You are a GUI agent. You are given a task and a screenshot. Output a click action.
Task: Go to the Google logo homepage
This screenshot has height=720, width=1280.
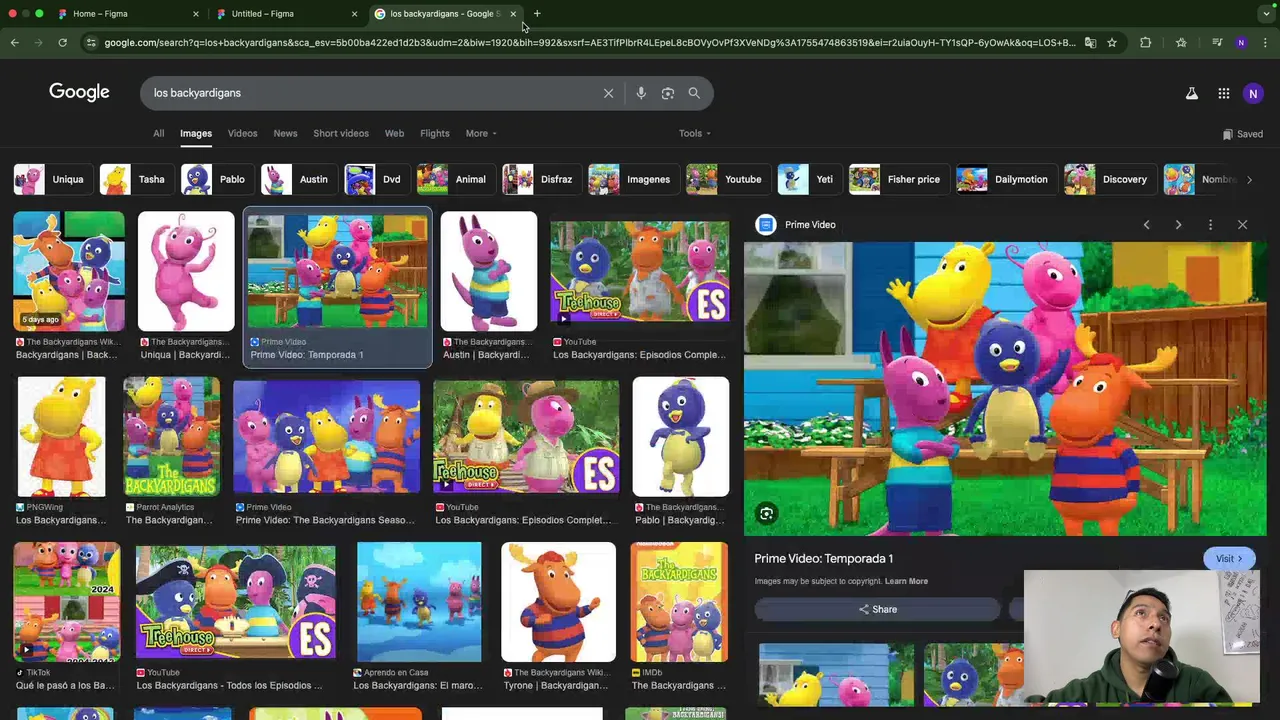79,92
